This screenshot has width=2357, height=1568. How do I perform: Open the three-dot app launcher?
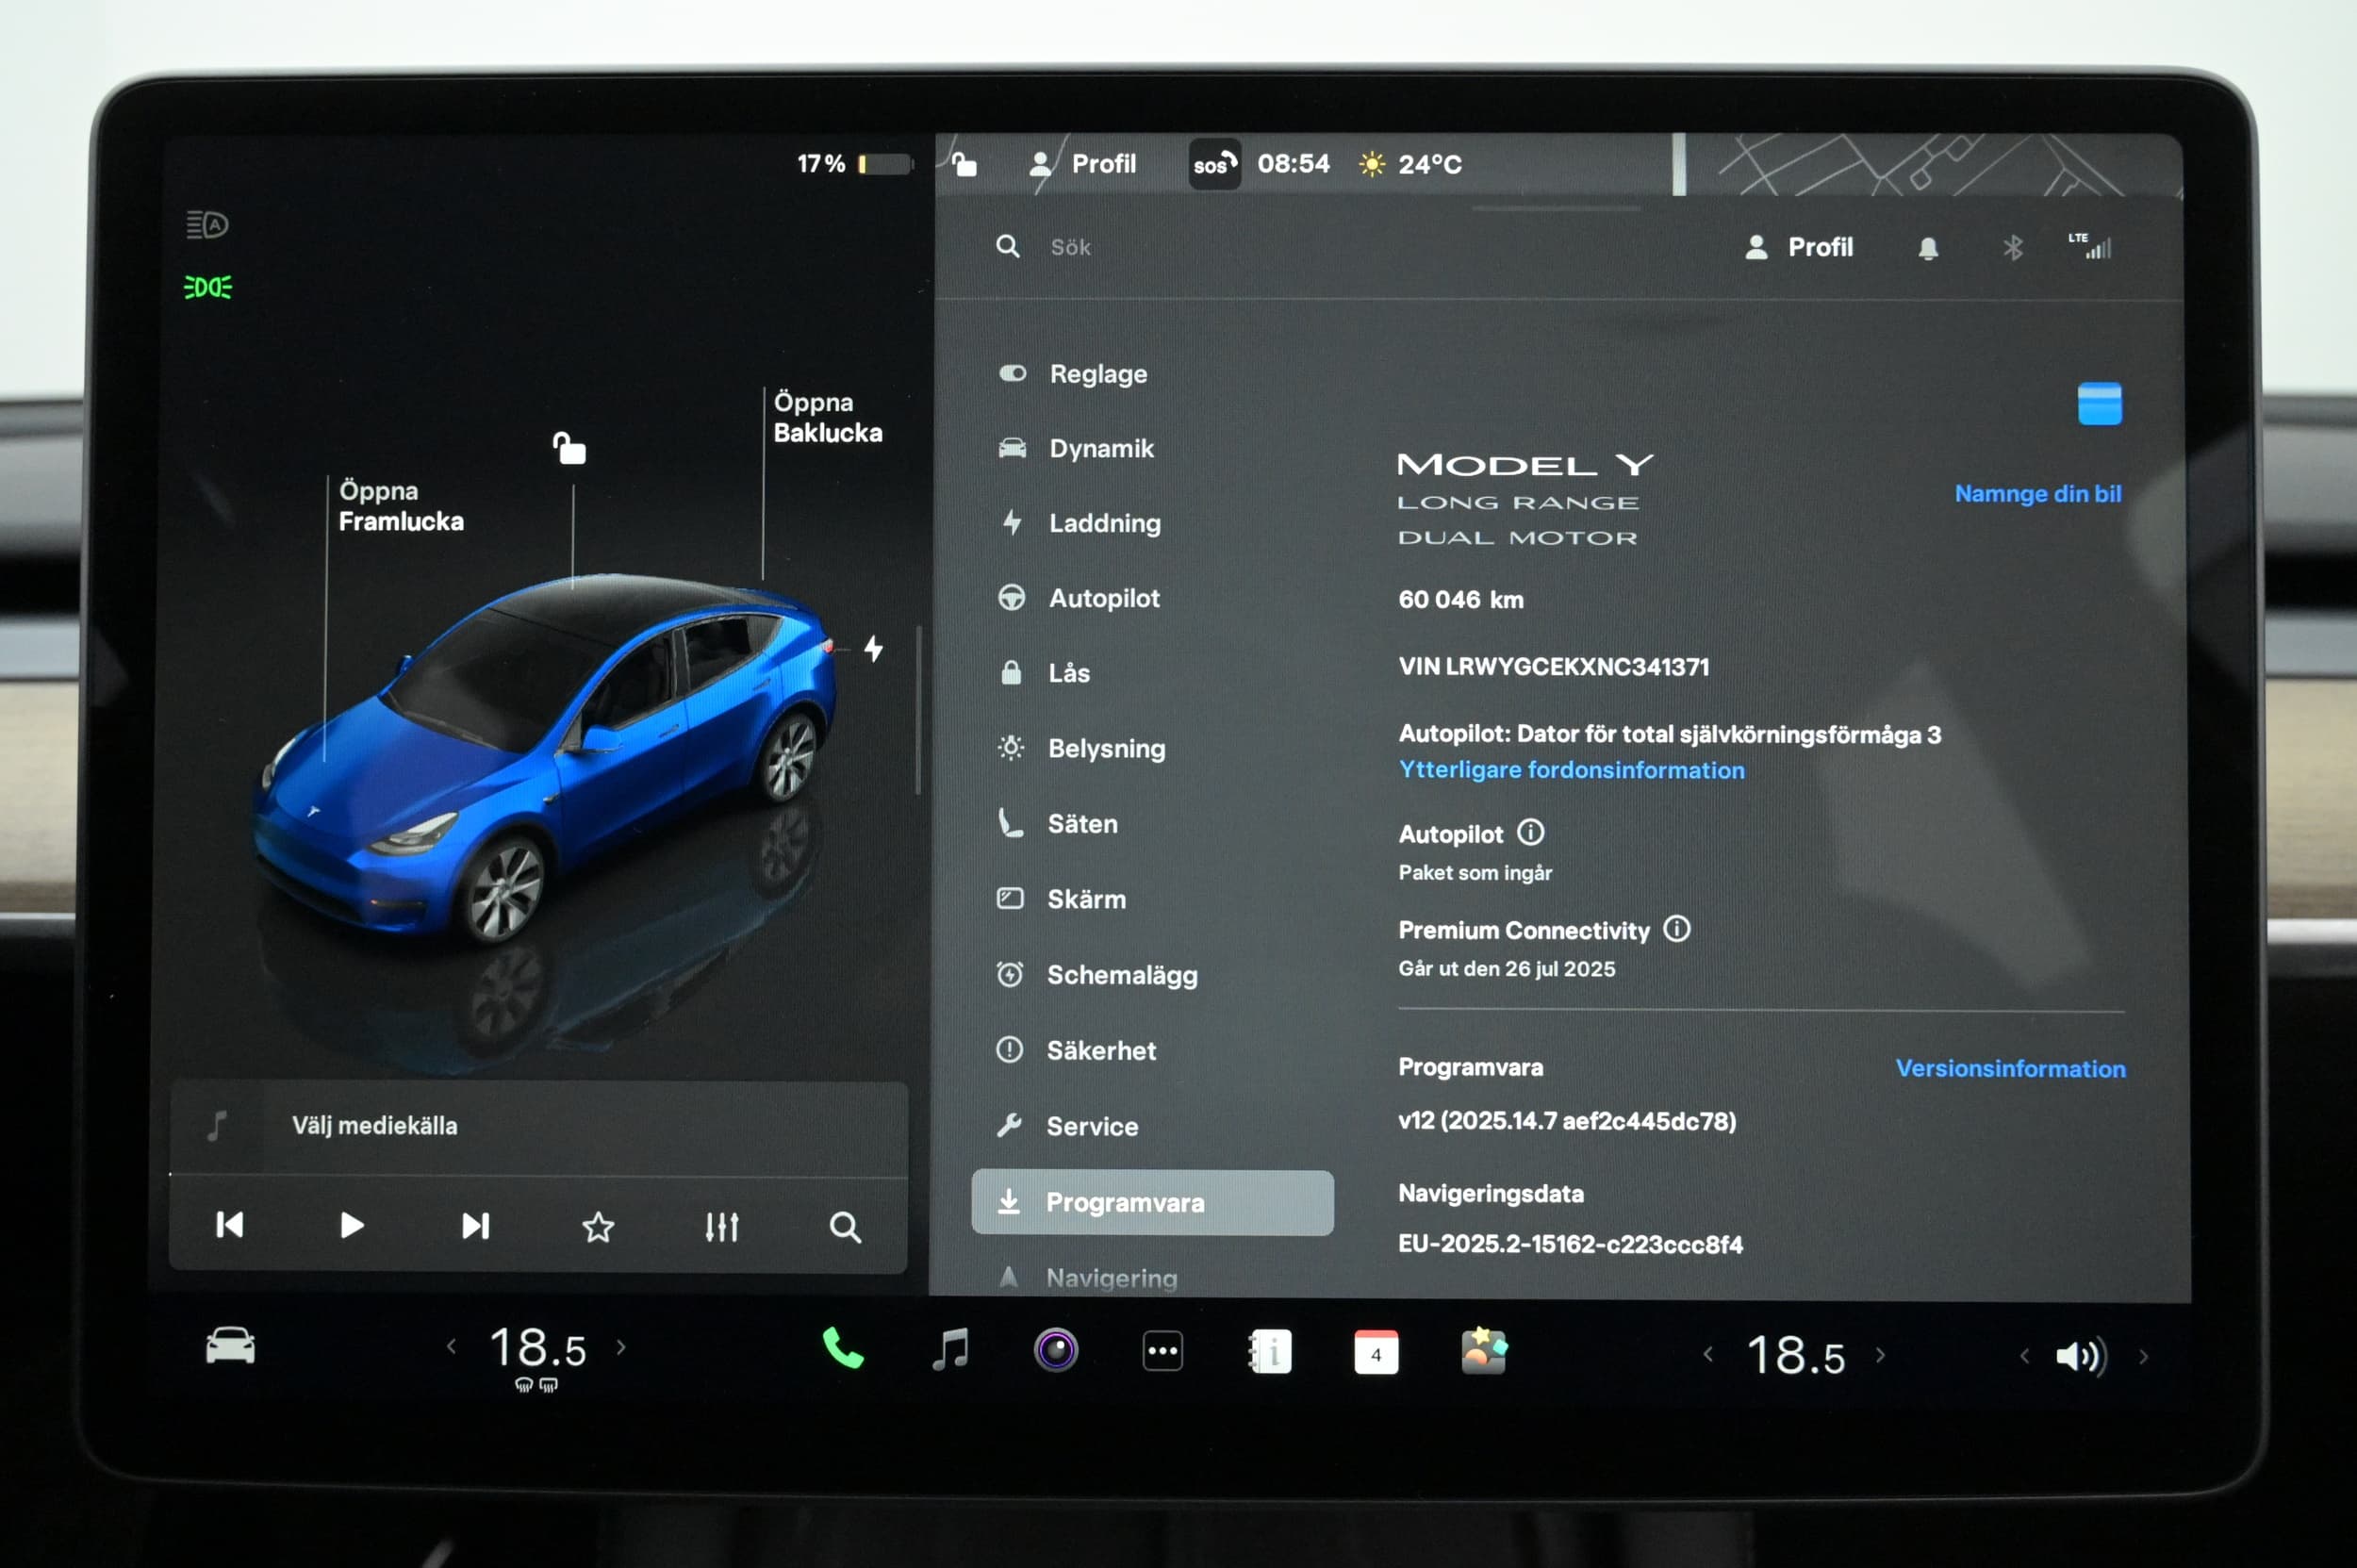coord(1163,1351)
